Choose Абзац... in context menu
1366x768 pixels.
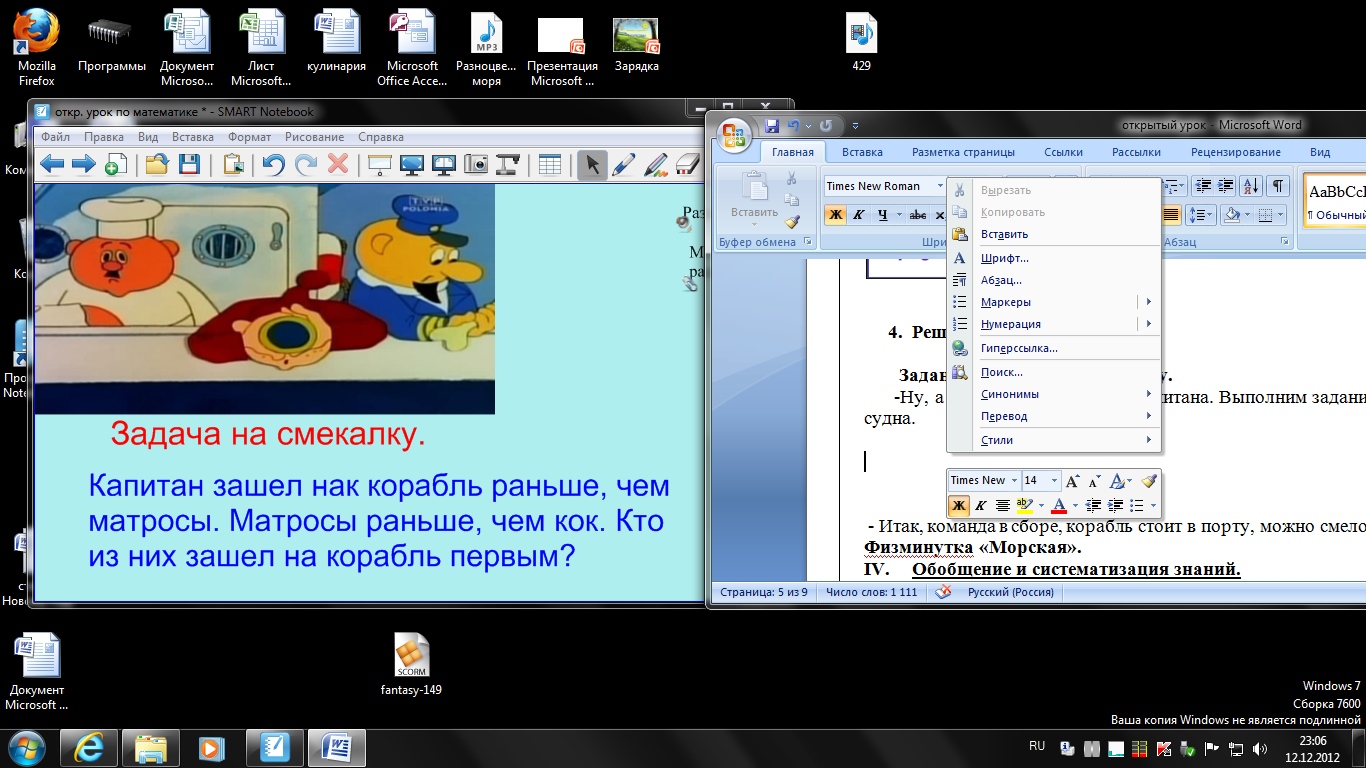1054,280
